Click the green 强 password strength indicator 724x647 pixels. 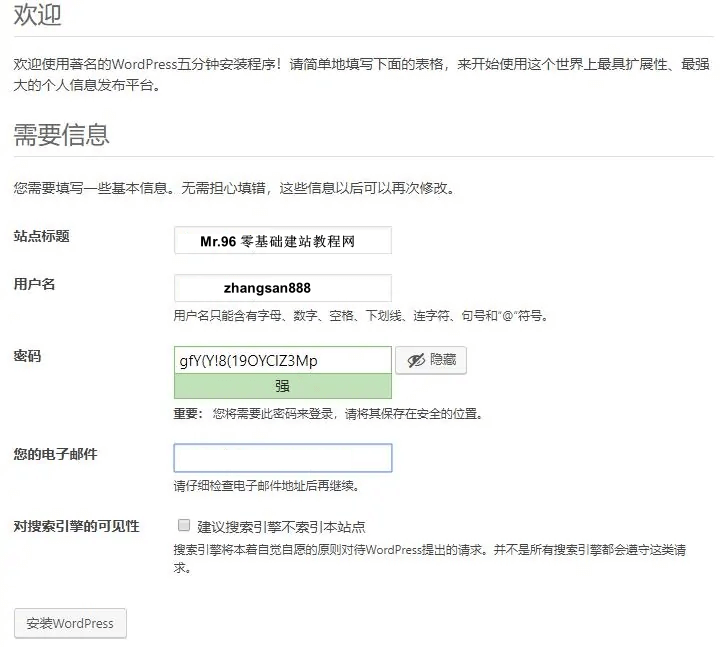[x=283, y=386]
